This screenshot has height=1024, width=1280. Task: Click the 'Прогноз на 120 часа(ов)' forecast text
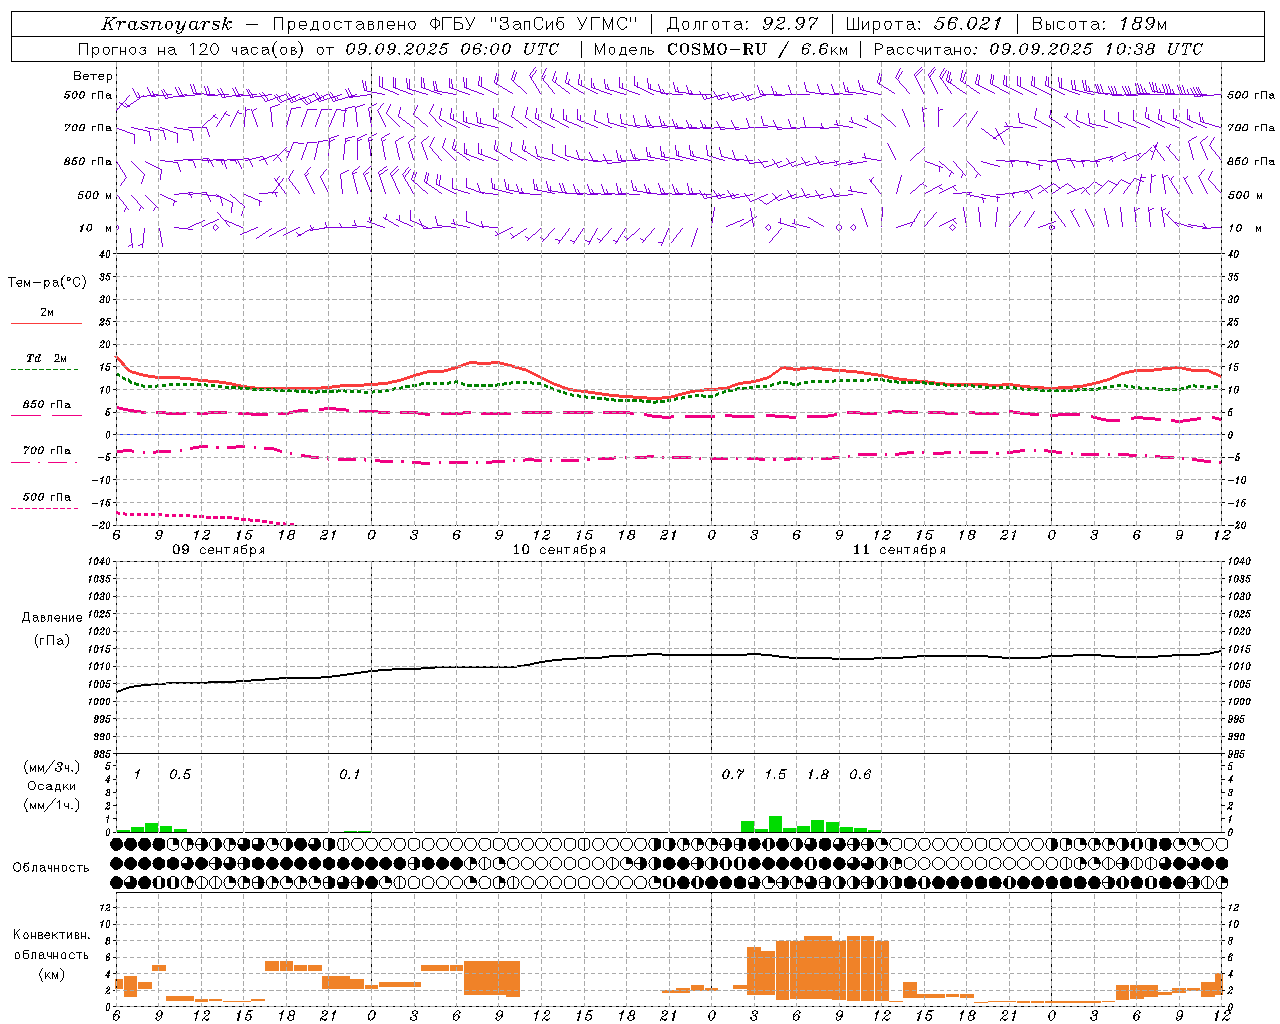pyautogui.click(x=192, y=49)
